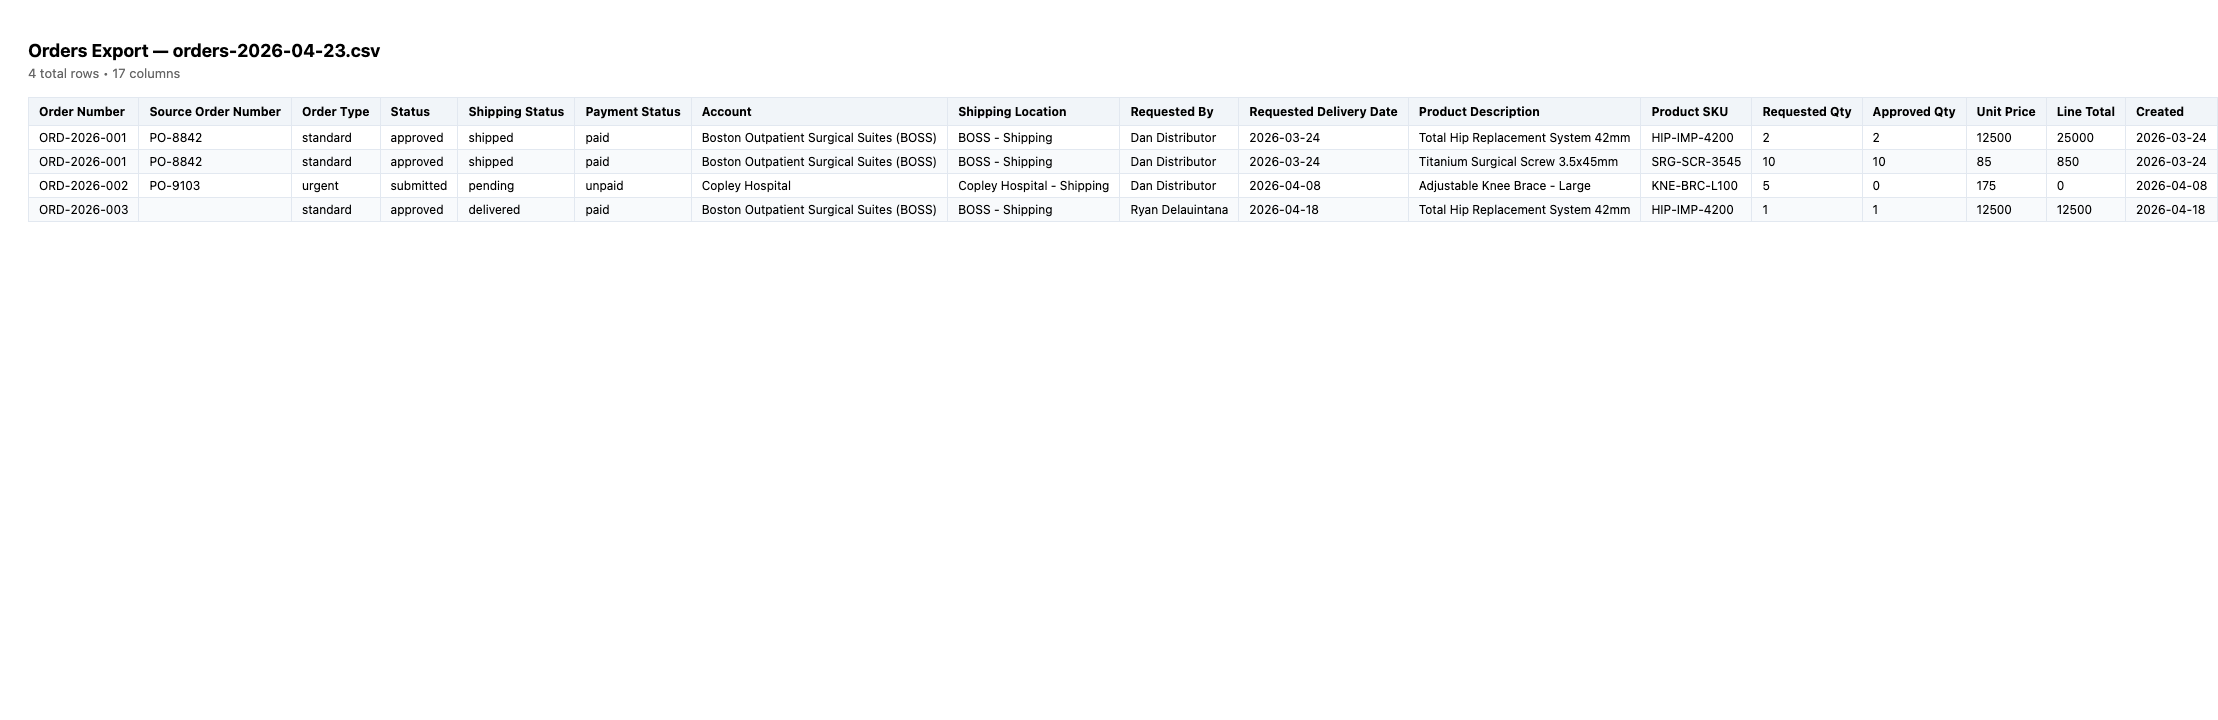Click the Requested Qty column header
Screen dimensions: 2218x720
1807,112
